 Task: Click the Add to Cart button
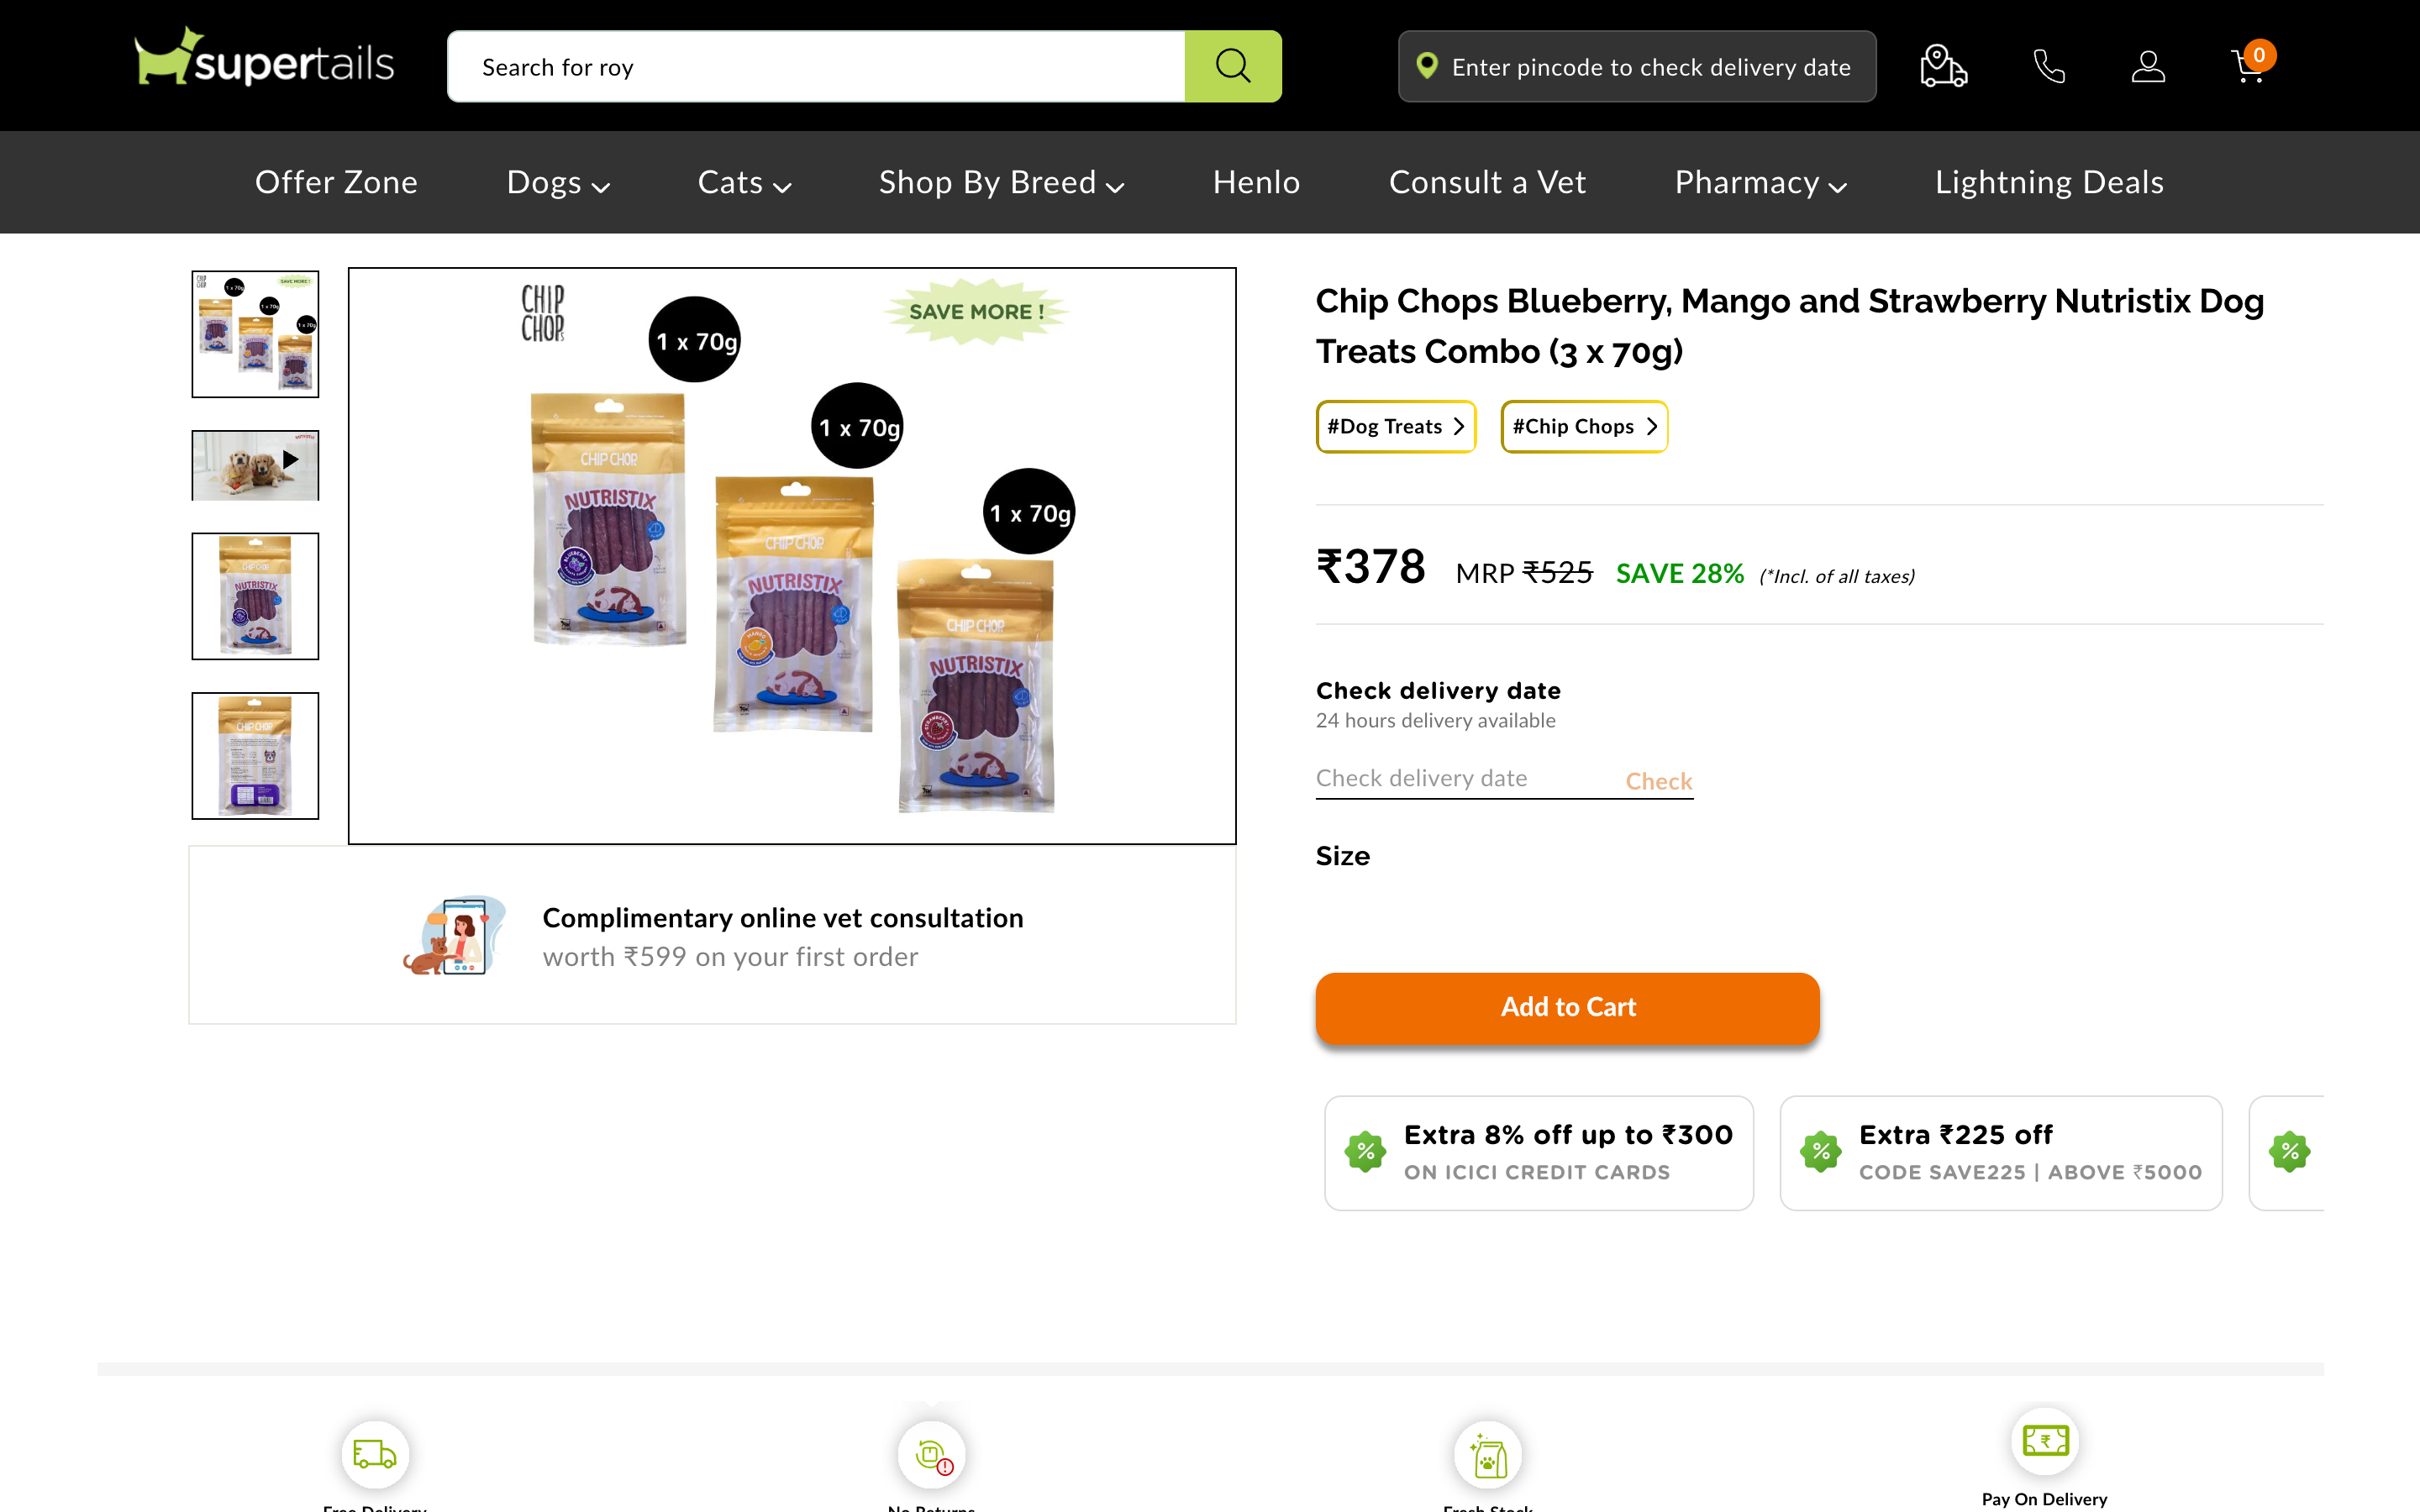(1566, 1007)
